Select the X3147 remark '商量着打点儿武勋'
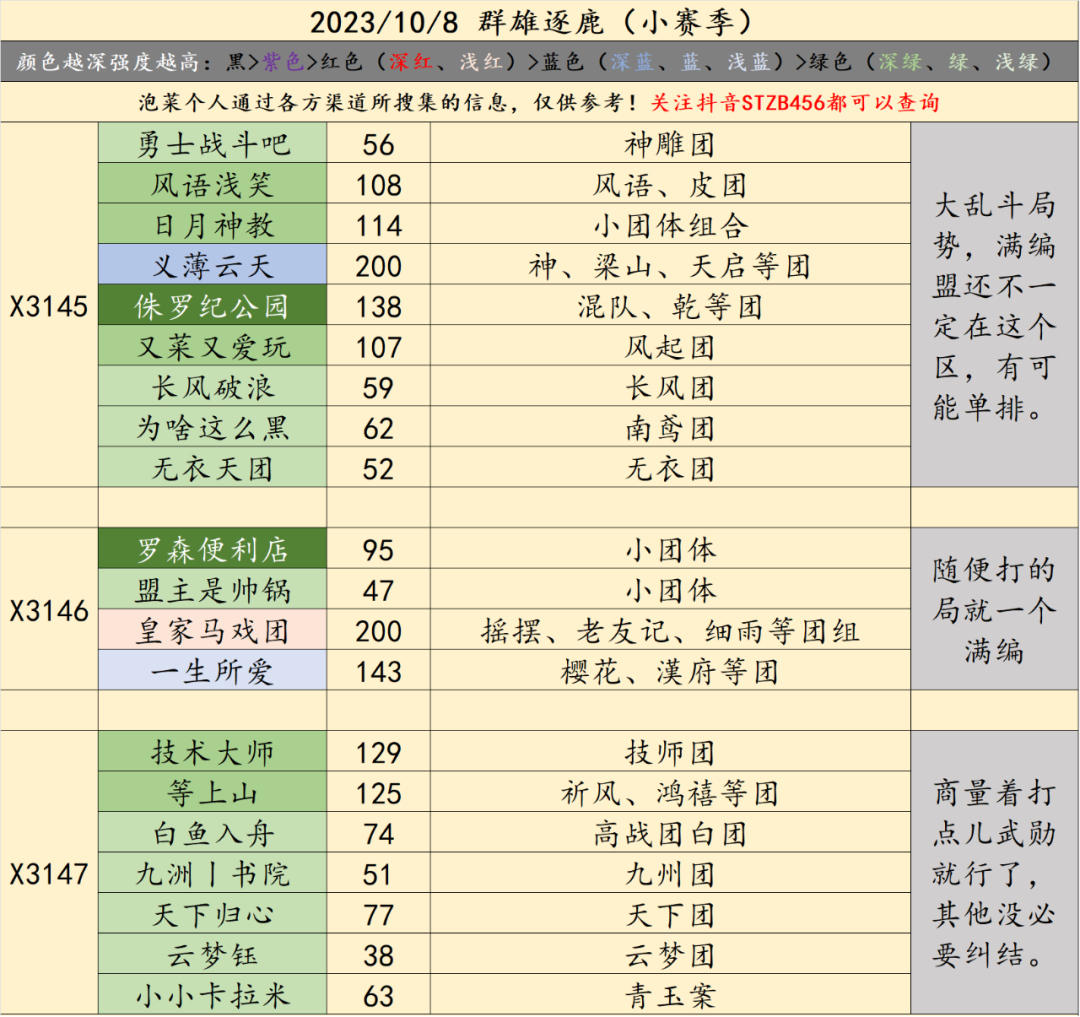 pos(995,872)
